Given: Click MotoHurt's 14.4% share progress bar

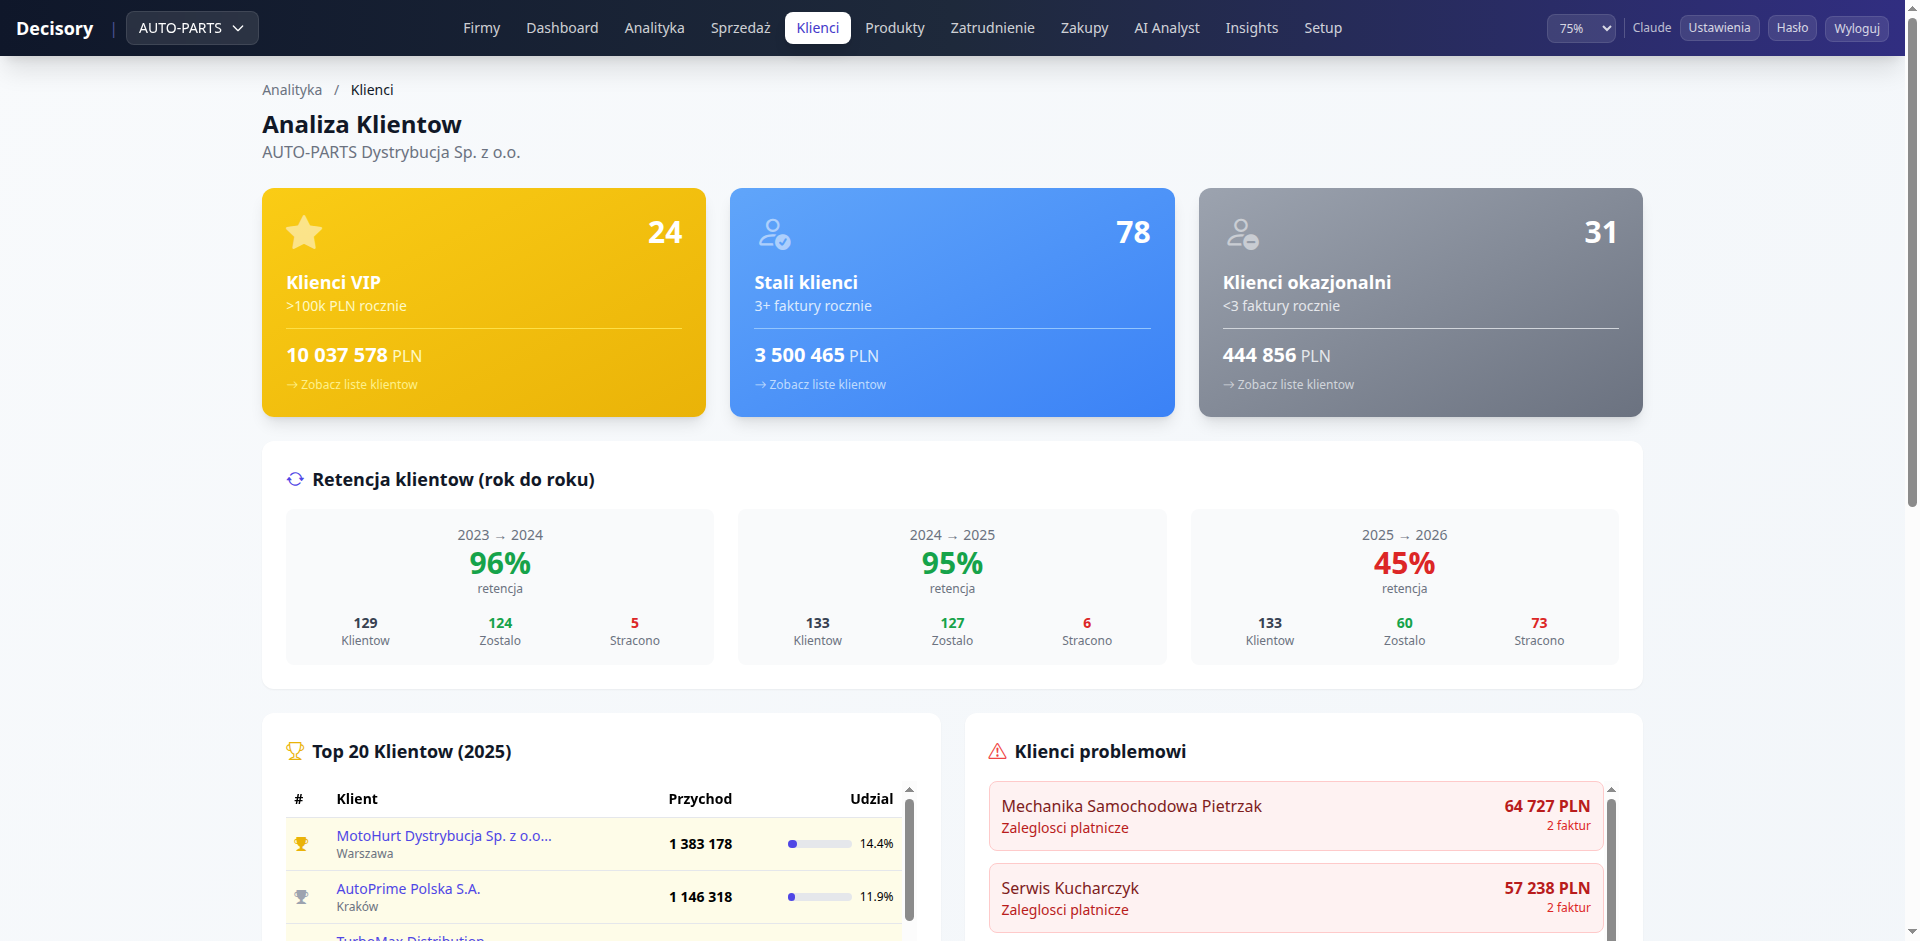Looking at the screenshot, I should coord(819,844).
